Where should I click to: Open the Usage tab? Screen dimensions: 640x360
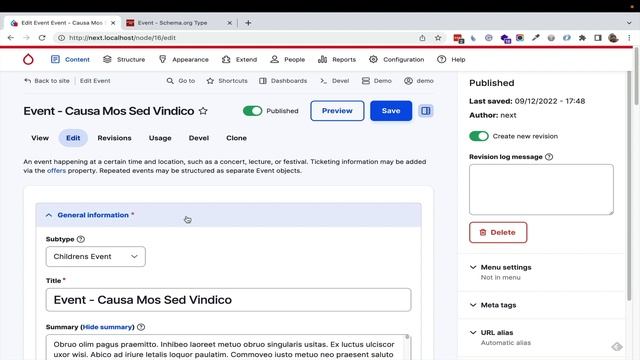pyautogui.click(x=160, y=138)
